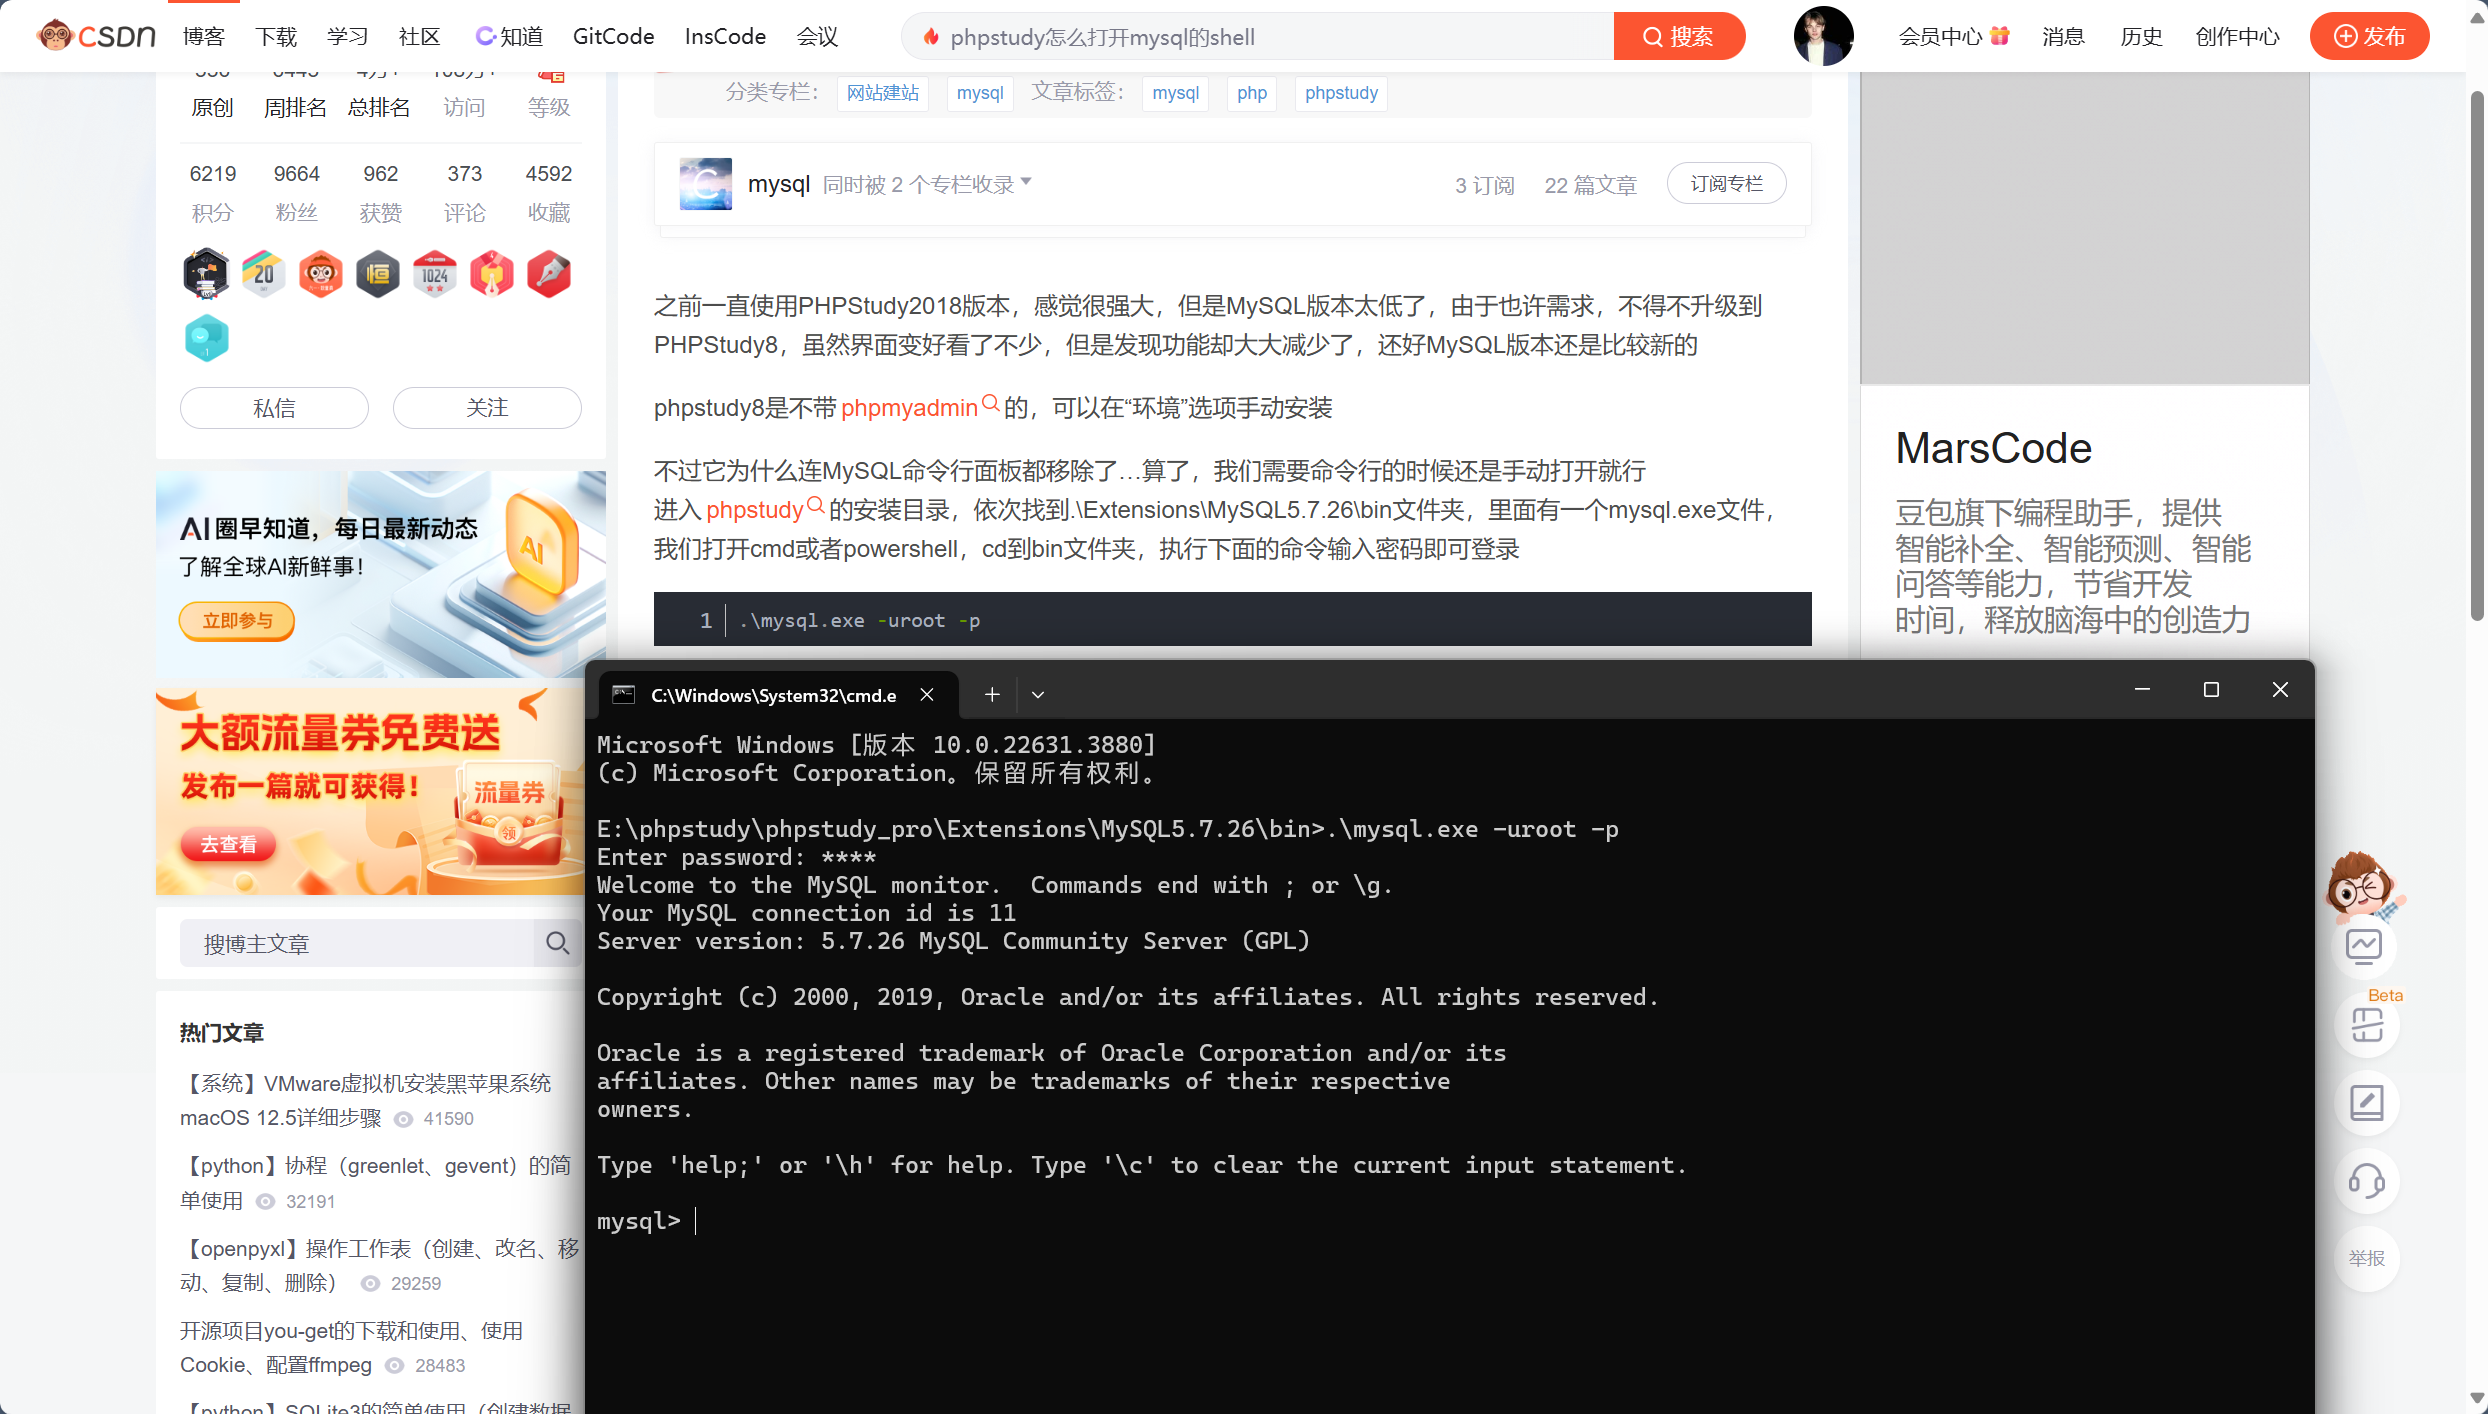Go to 博客 in navigation bar
The height and width of the screenshot is (1414, 2488).
tap(204, 36)
